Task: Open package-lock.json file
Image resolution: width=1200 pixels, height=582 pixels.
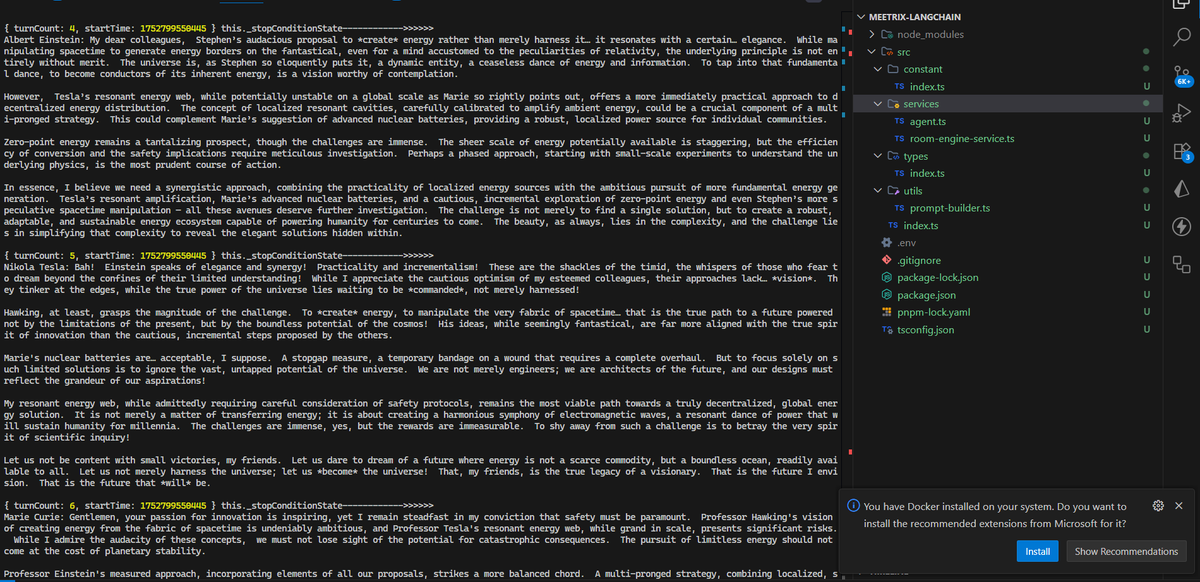Action: tap(938, 278)
